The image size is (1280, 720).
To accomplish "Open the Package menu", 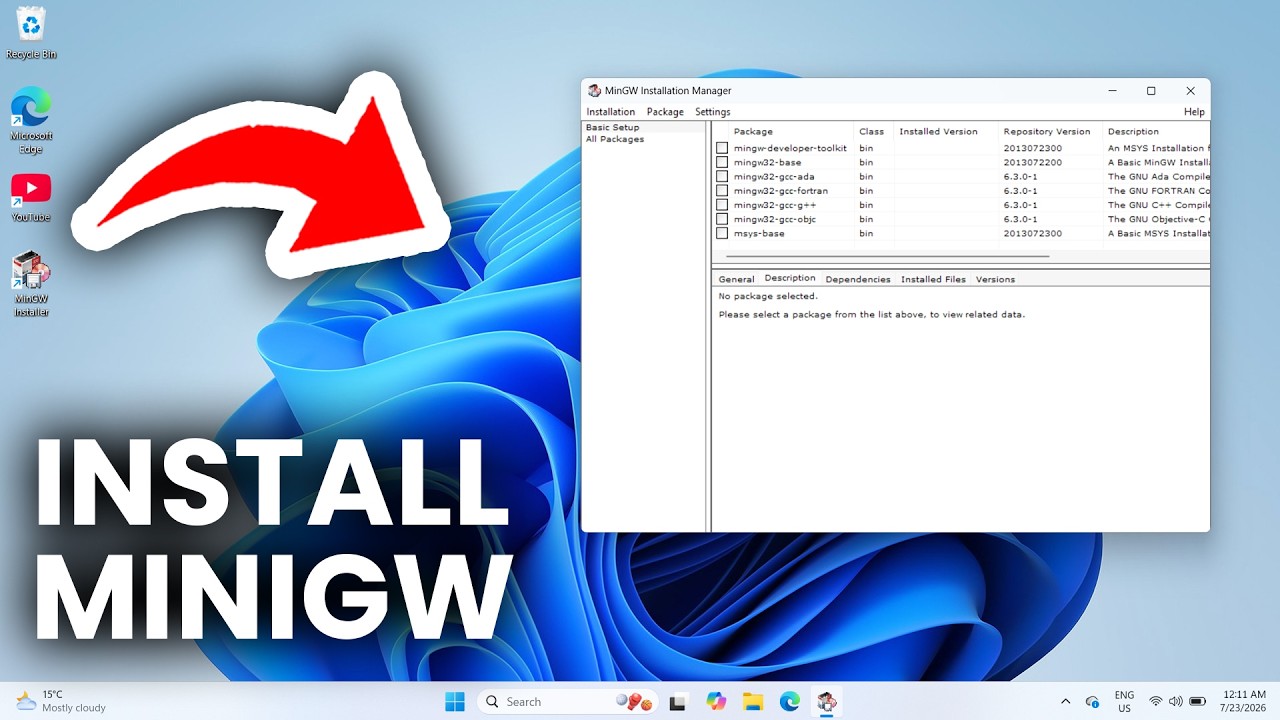I will click(x=665, y=112).
